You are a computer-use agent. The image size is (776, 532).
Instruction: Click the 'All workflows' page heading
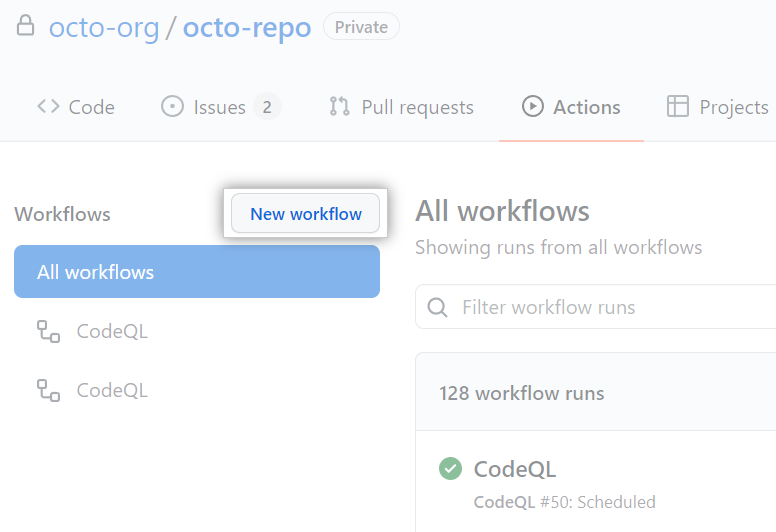502,211
